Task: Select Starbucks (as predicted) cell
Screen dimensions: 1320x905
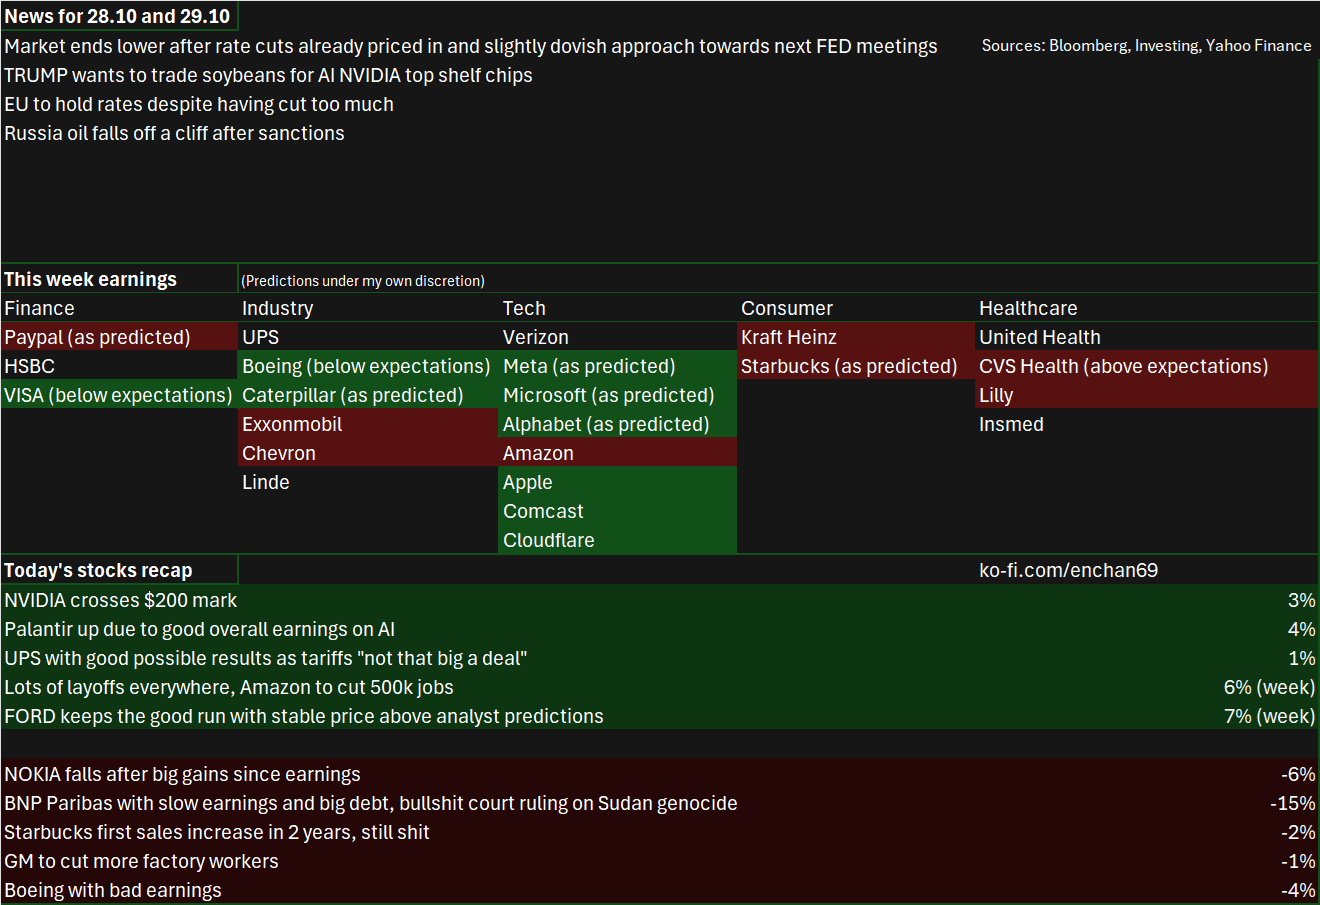Action: pyautogui.click(x=856, y=366)
